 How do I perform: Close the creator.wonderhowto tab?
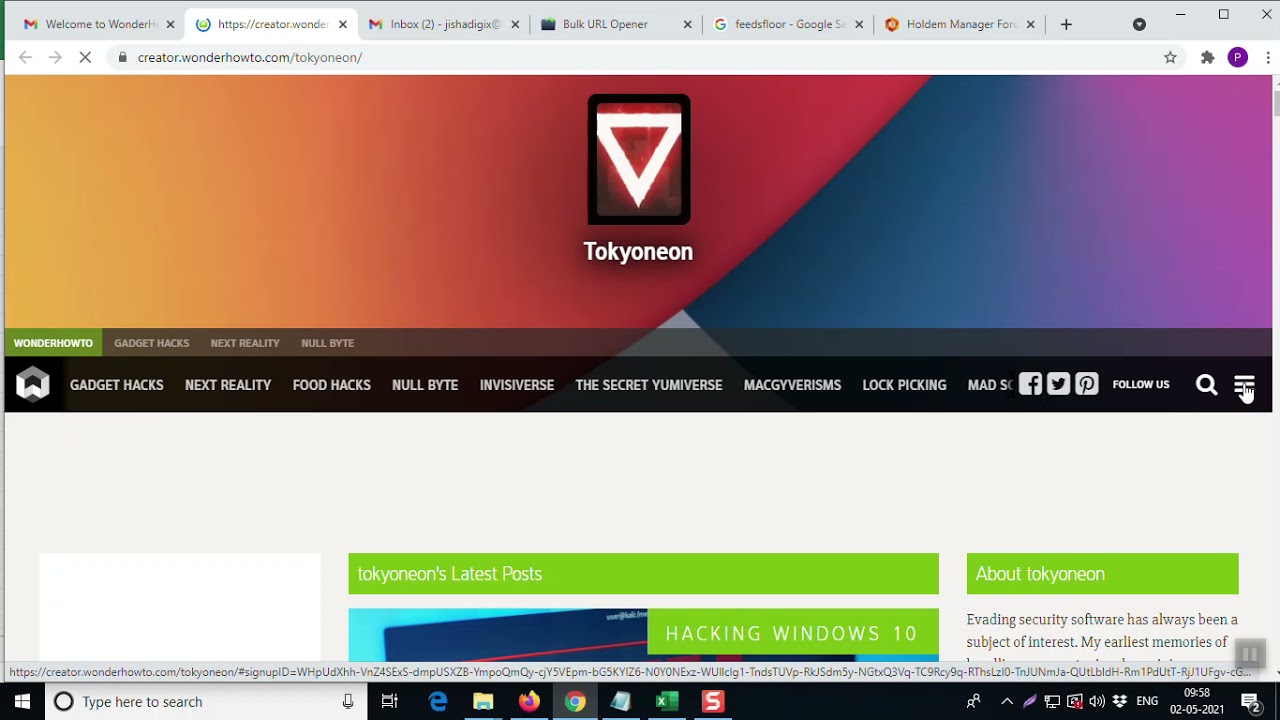tap(343, 24)
